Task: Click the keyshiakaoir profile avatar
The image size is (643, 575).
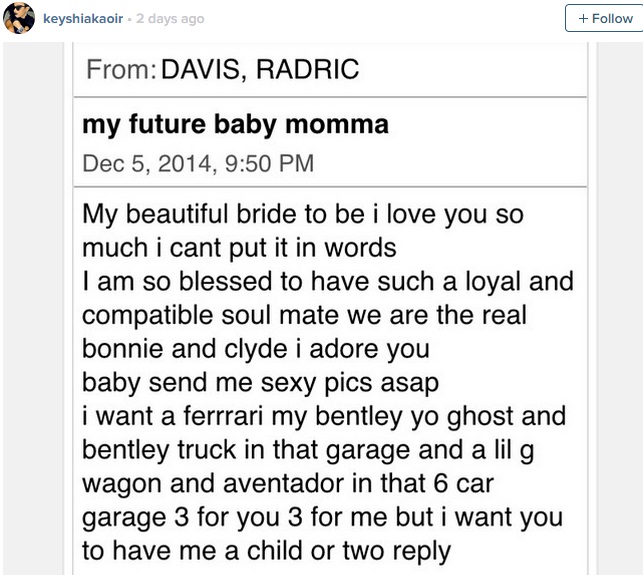Action: click(x=19, y=18)
